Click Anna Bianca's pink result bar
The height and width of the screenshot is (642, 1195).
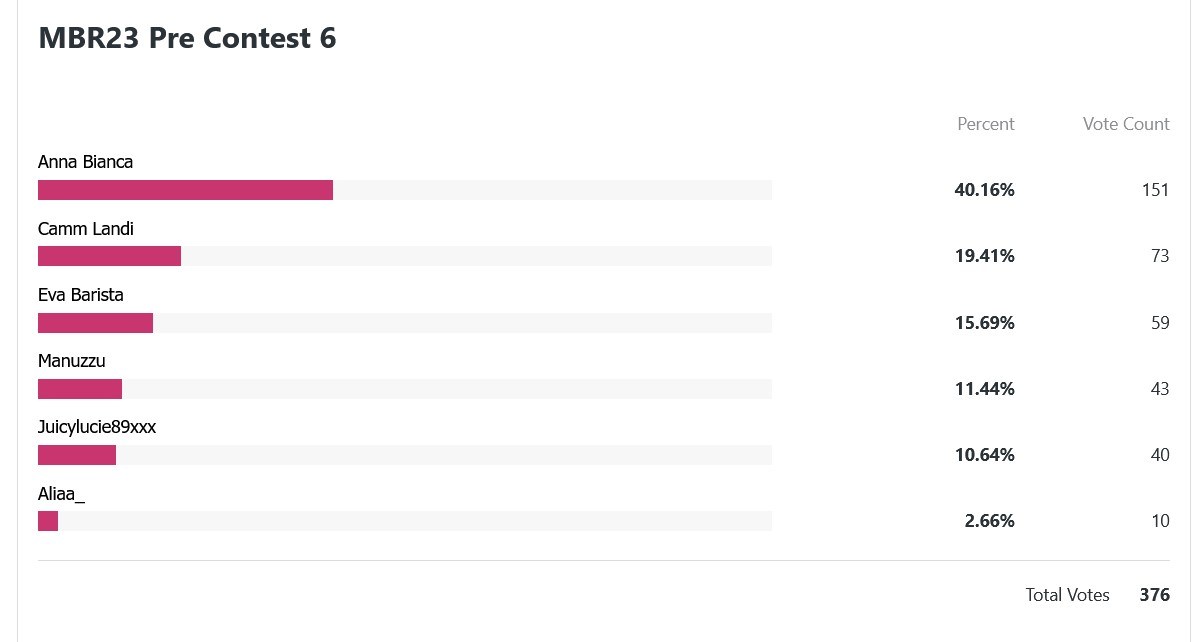185,190
